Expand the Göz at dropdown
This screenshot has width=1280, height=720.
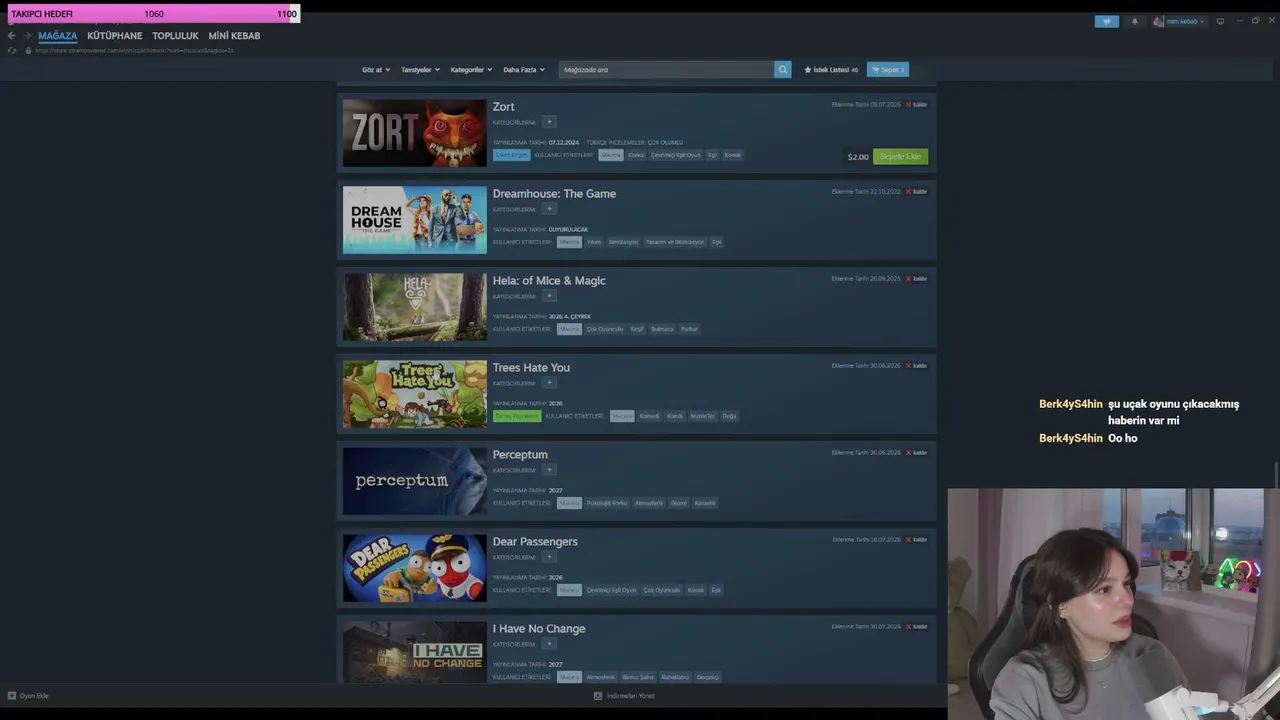coord(376,70)
